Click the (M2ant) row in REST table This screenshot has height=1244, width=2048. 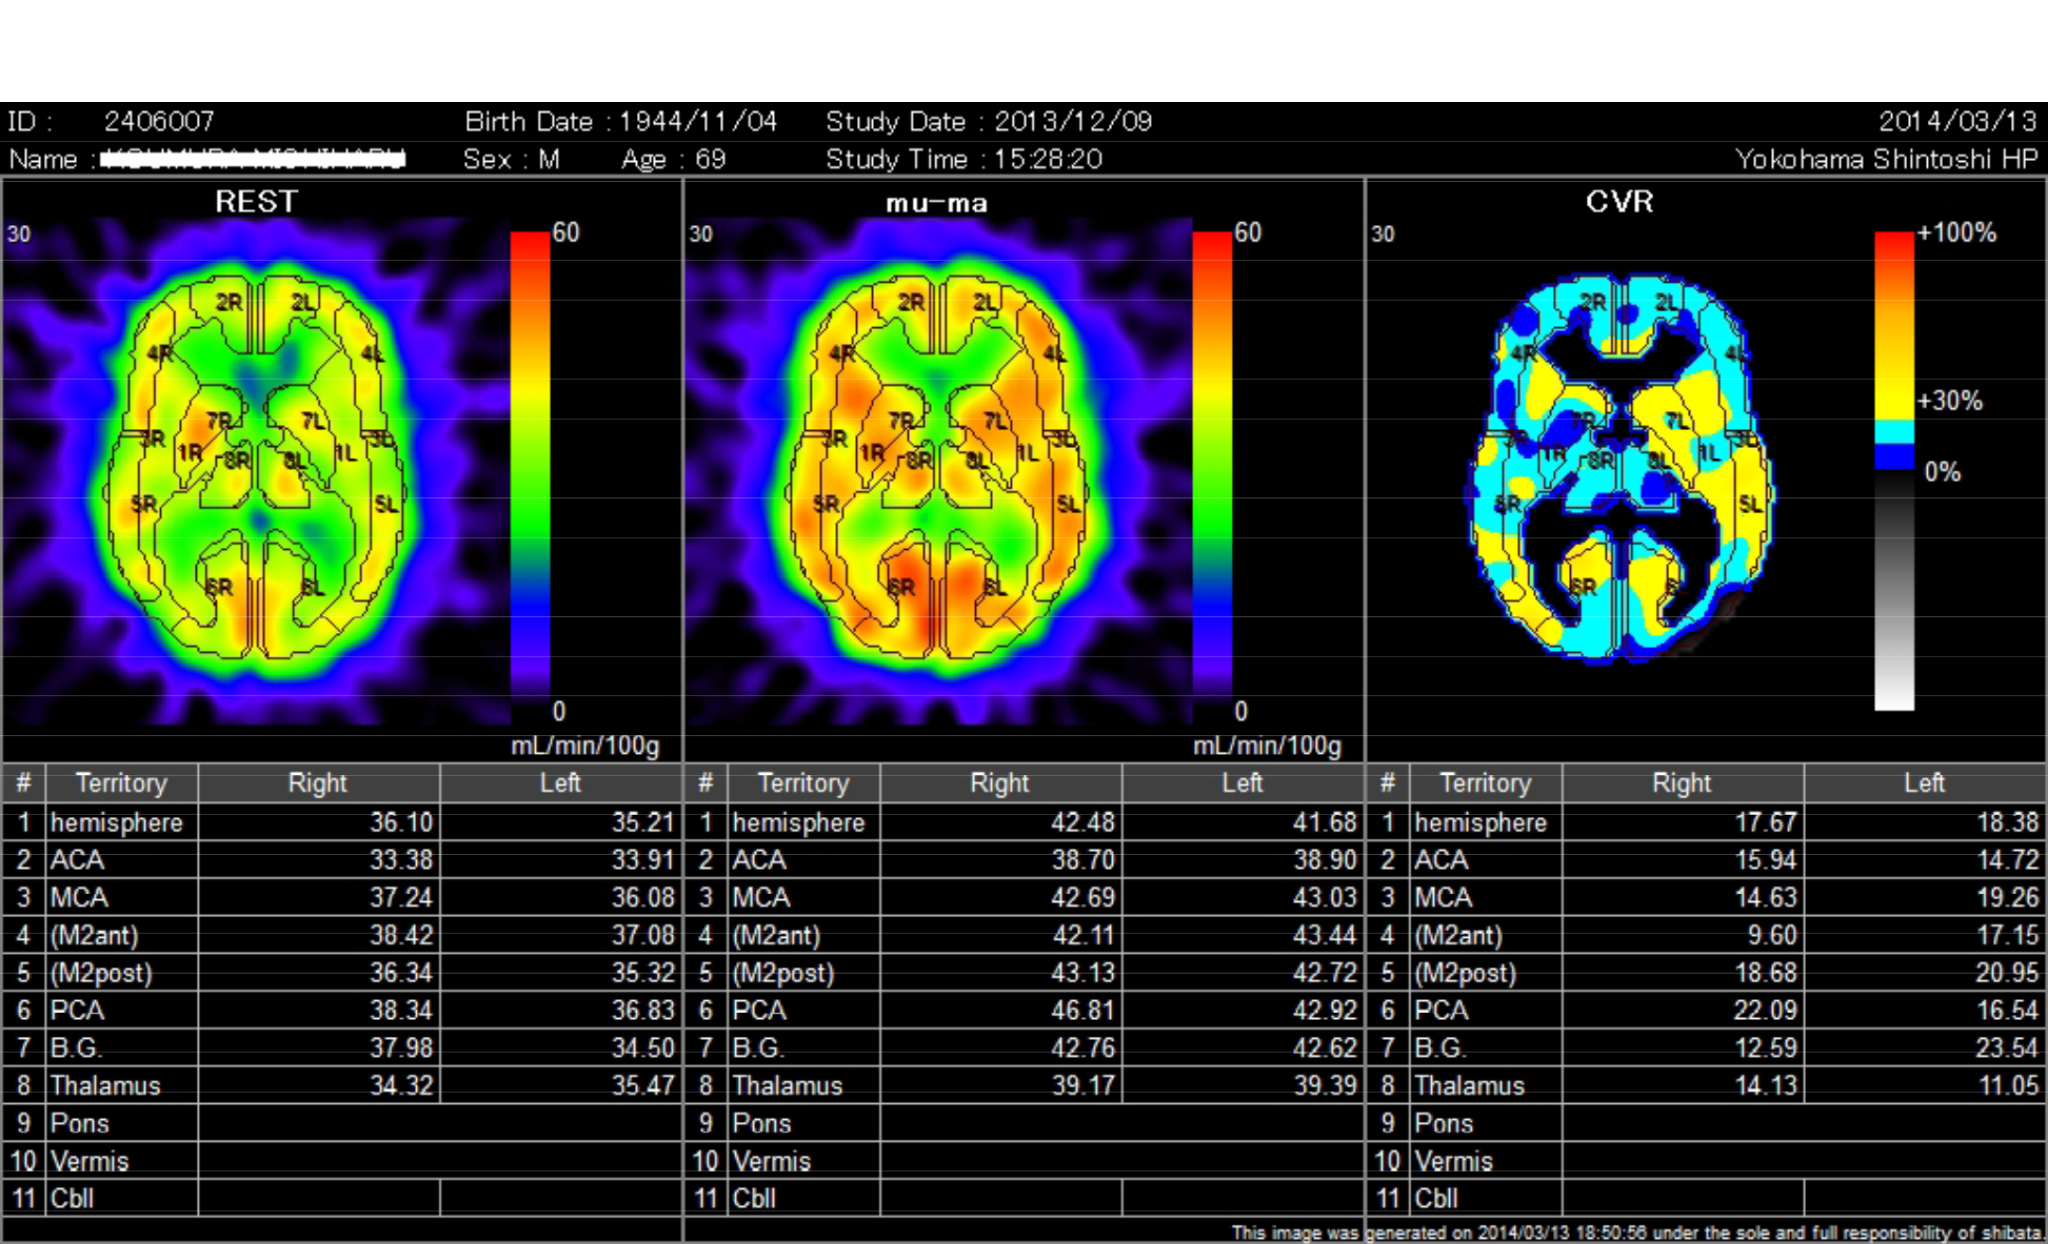click(95, 935)
